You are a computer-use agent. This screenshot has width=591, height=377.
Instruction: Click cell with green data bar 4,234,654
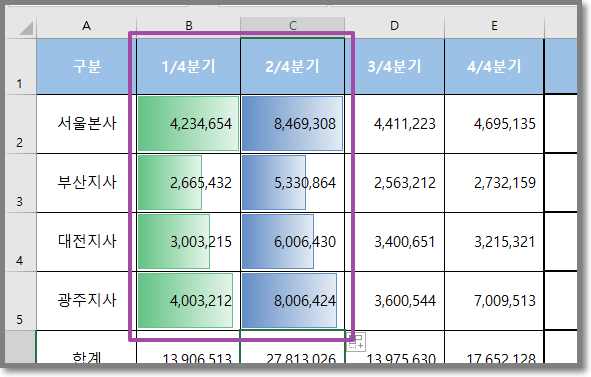click(188, 124)
